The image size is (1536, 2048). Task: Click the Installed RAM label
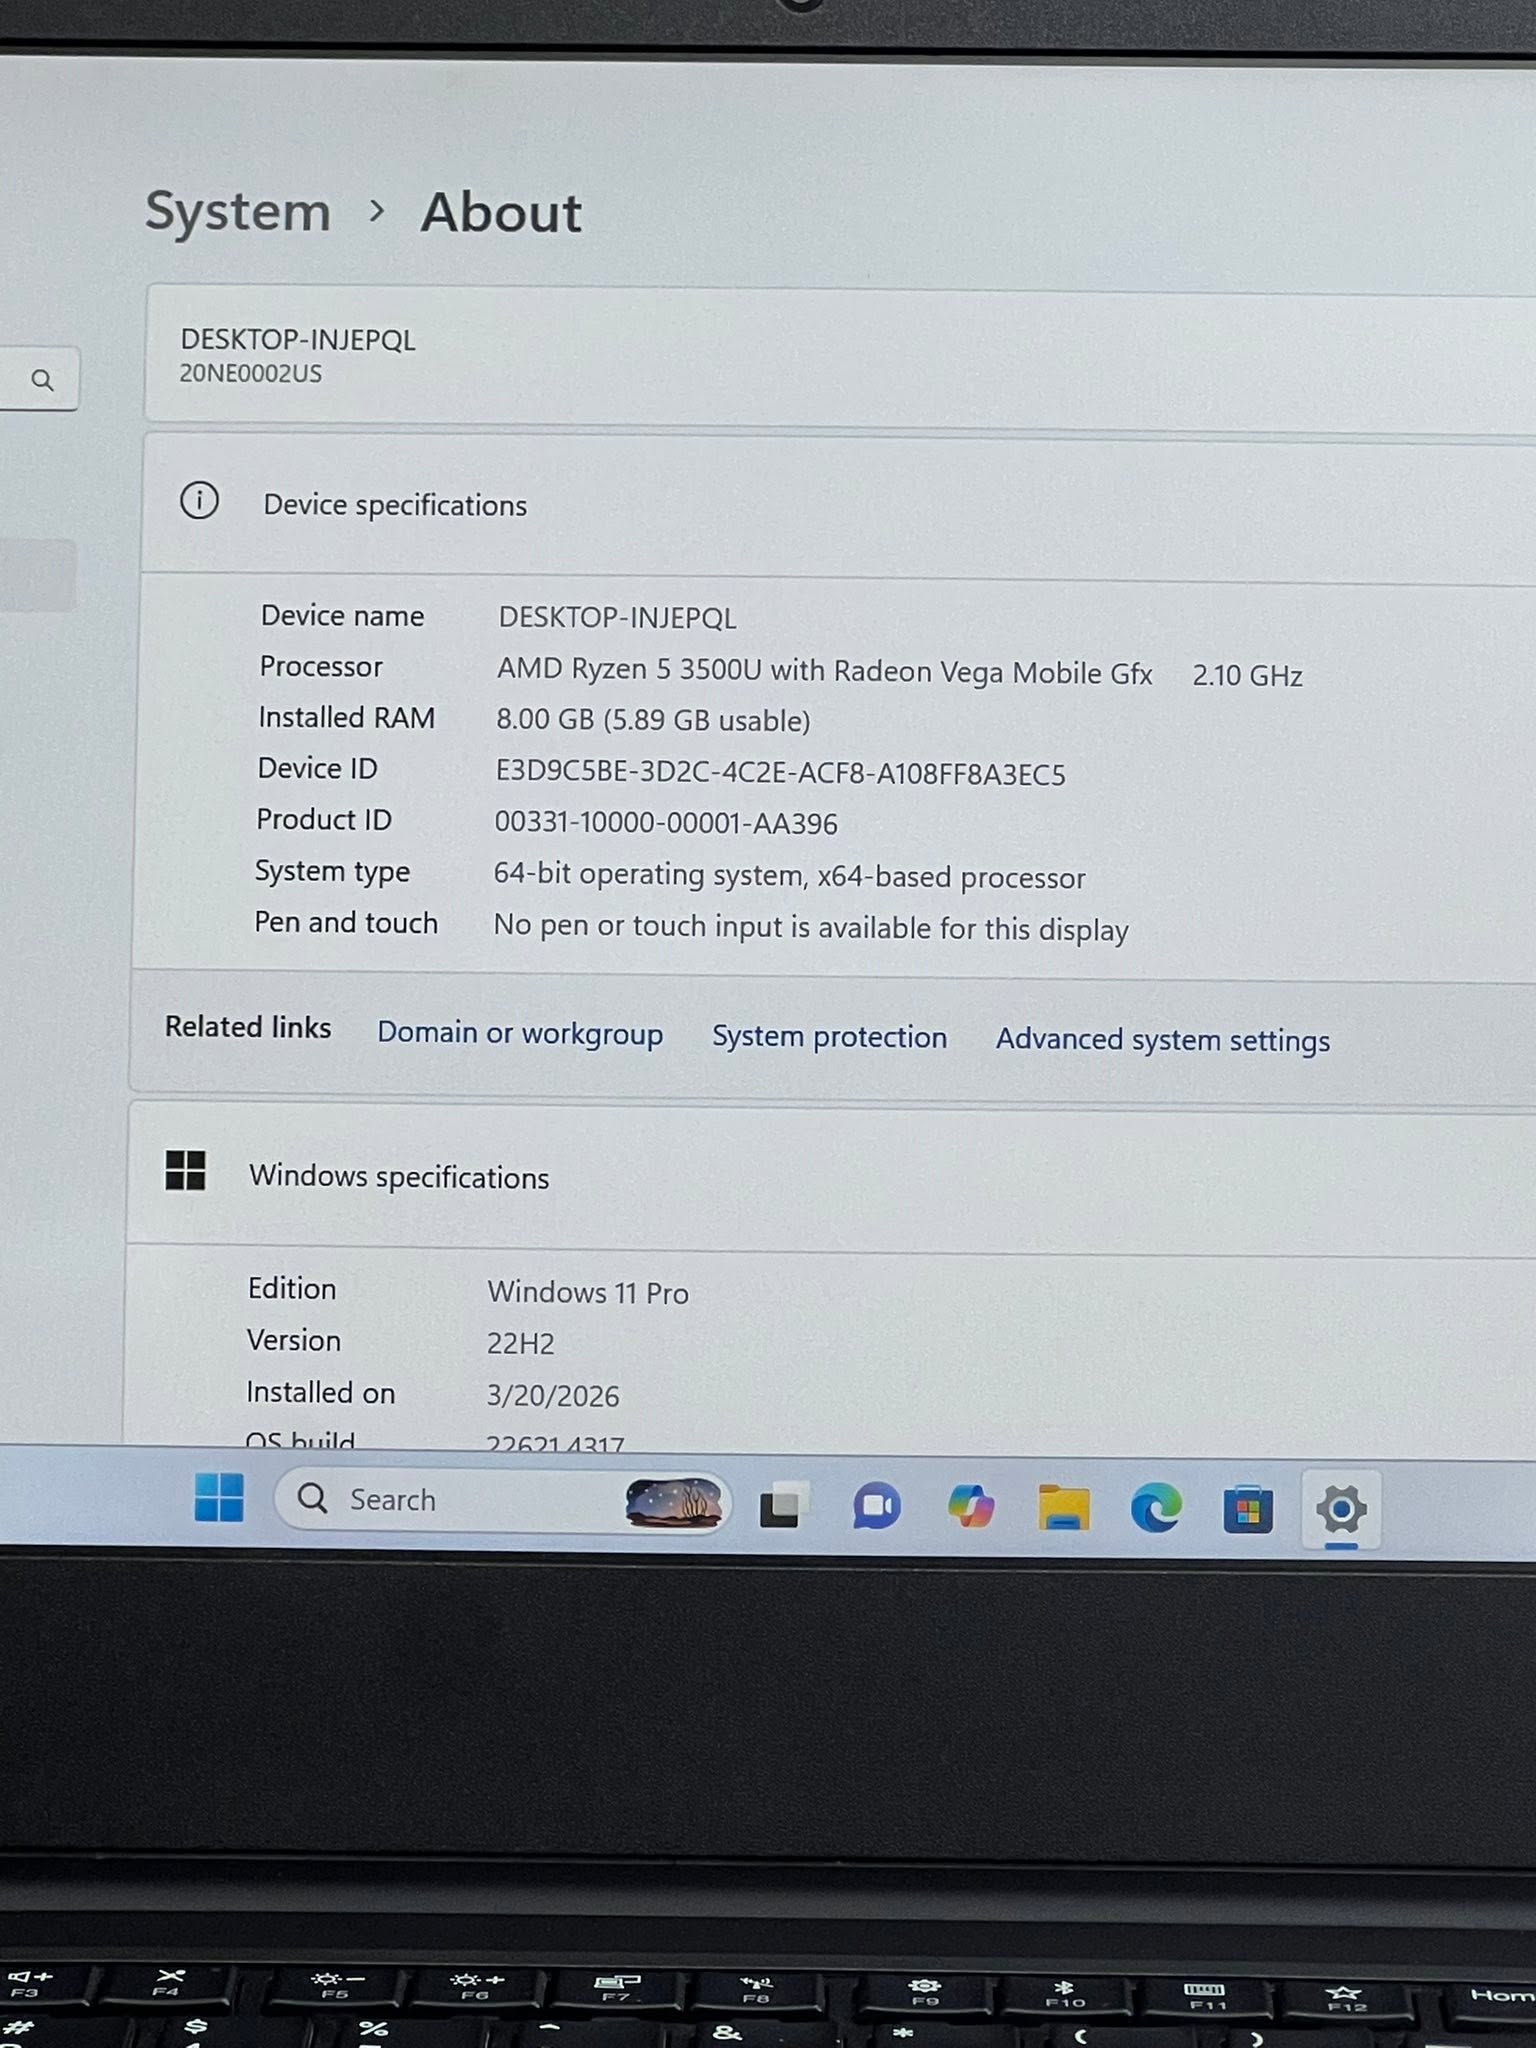coord(346,717)
